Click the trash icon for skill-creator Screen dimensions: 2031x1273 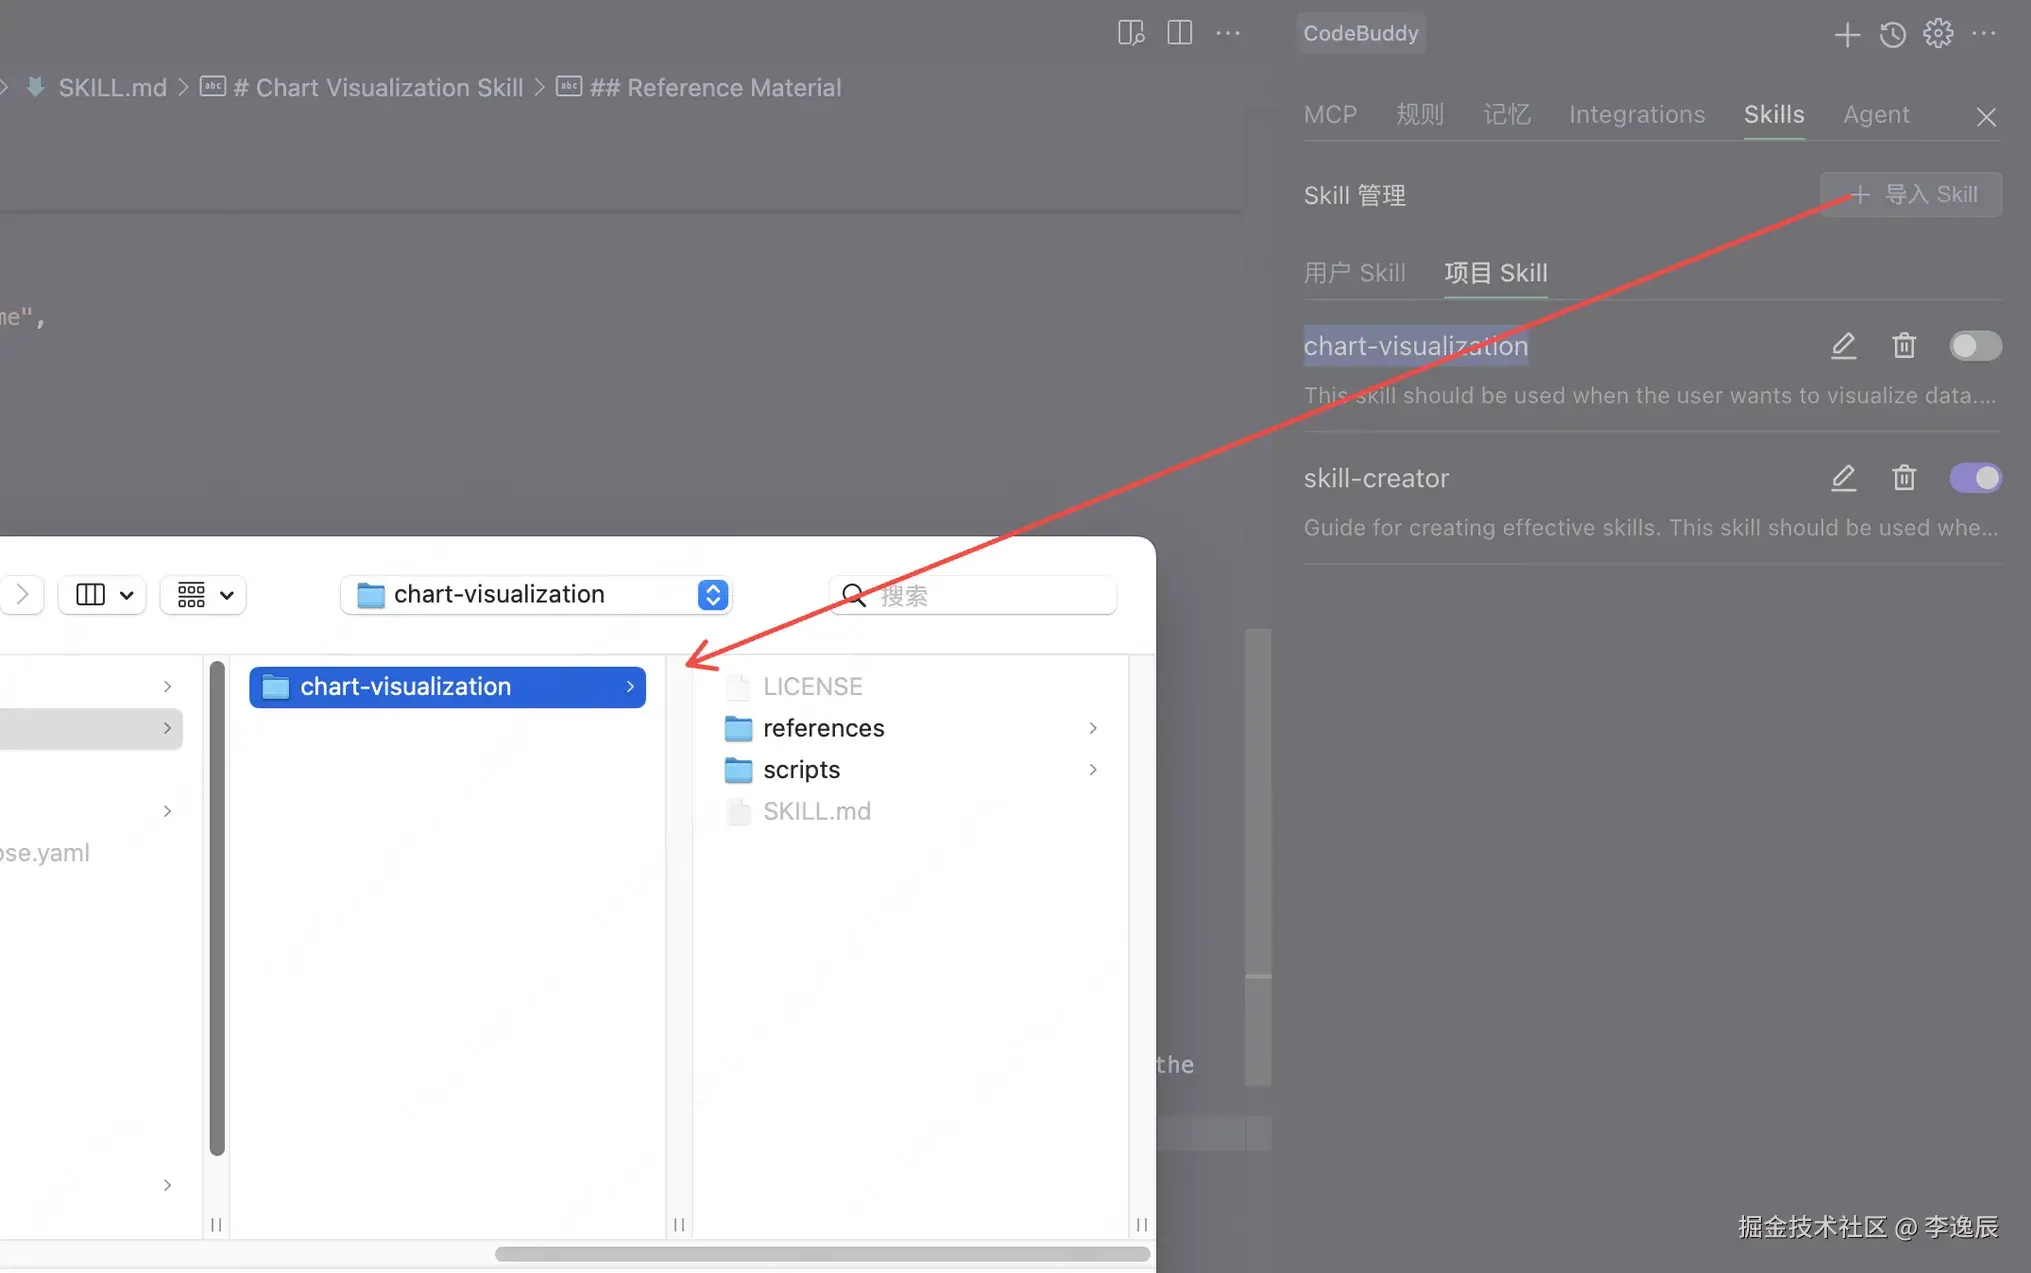1903,478
